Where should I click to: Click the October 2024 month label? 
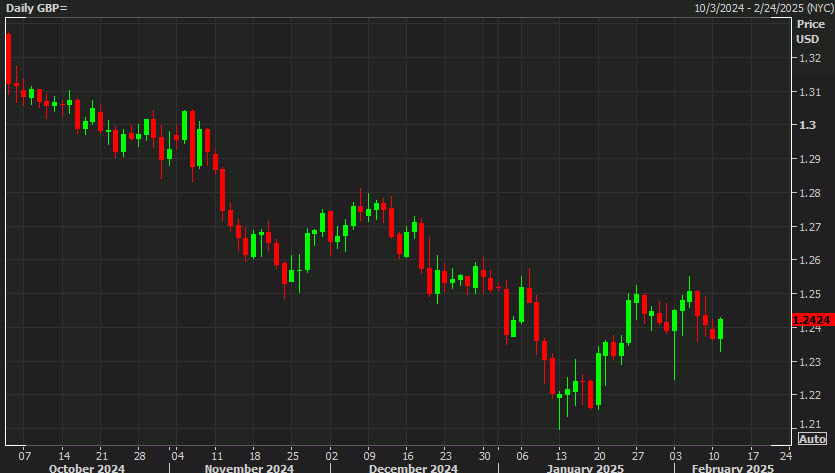[x=87, y=468]
